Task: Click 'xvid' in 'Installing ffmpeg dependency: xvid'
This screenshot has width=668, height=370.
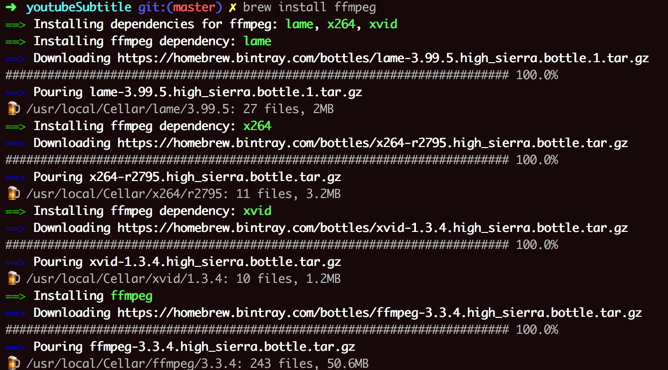Action: click(x=257, y=211)
